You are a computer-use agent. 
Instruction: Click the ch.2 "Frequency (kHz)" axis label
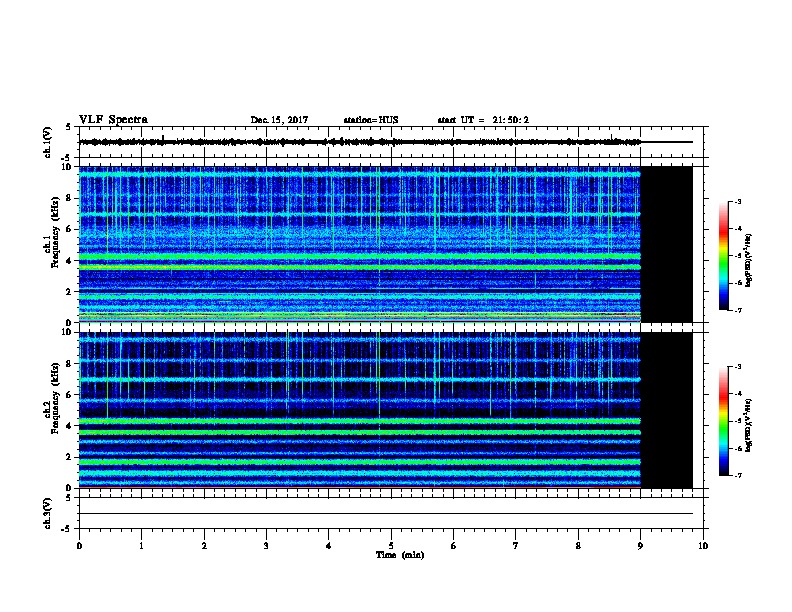[x=55, y=398]
